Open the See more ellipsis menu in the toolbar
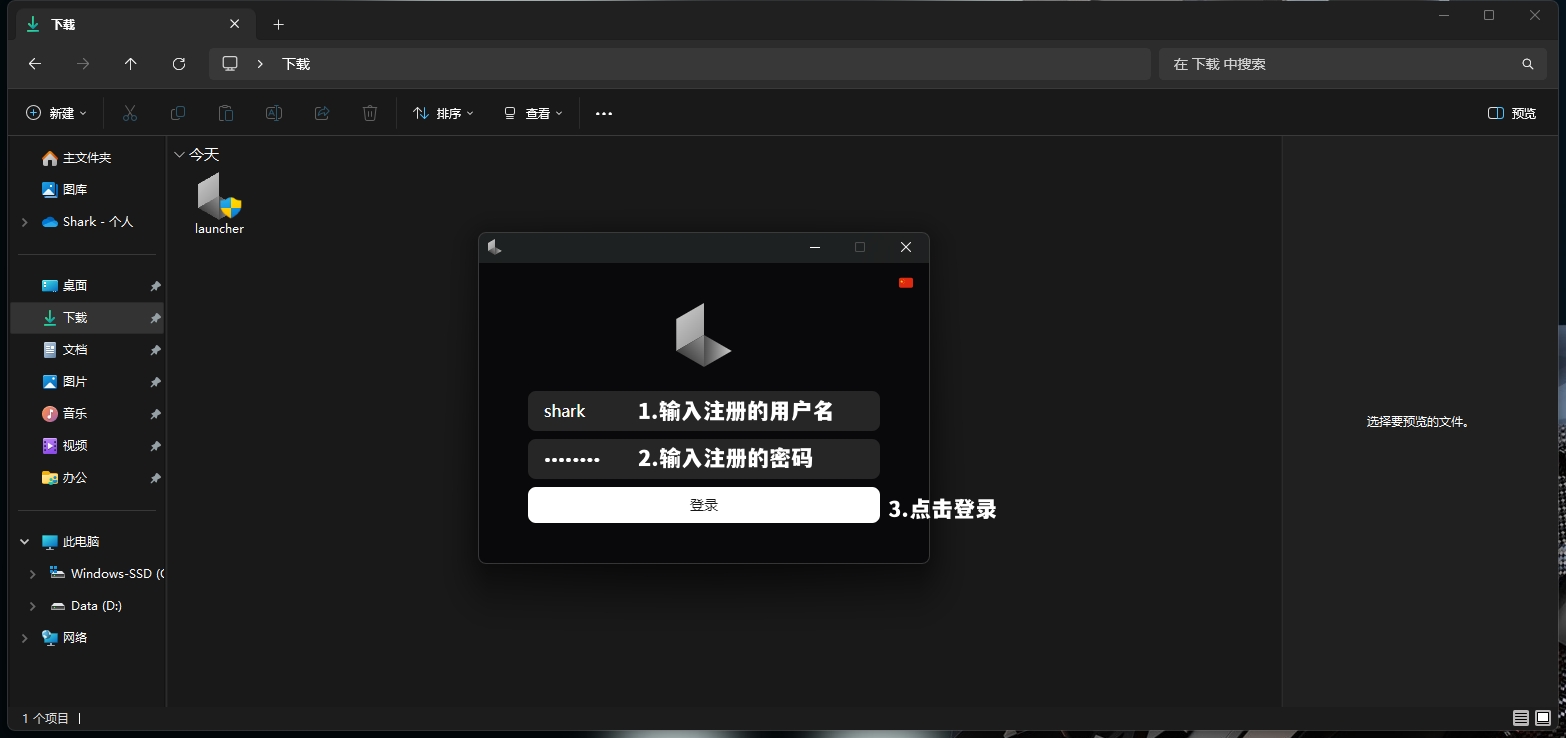Screen dimensions: 1566x738 coord(603,113)
